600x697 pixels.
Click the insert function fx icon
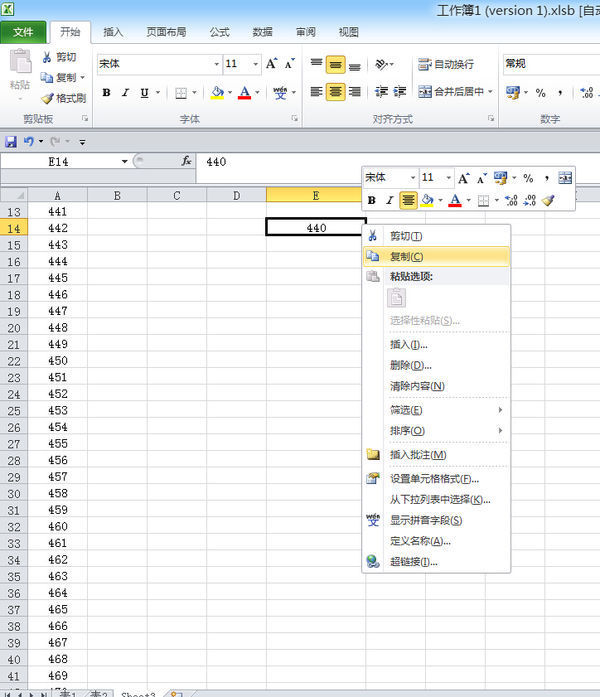186,161
